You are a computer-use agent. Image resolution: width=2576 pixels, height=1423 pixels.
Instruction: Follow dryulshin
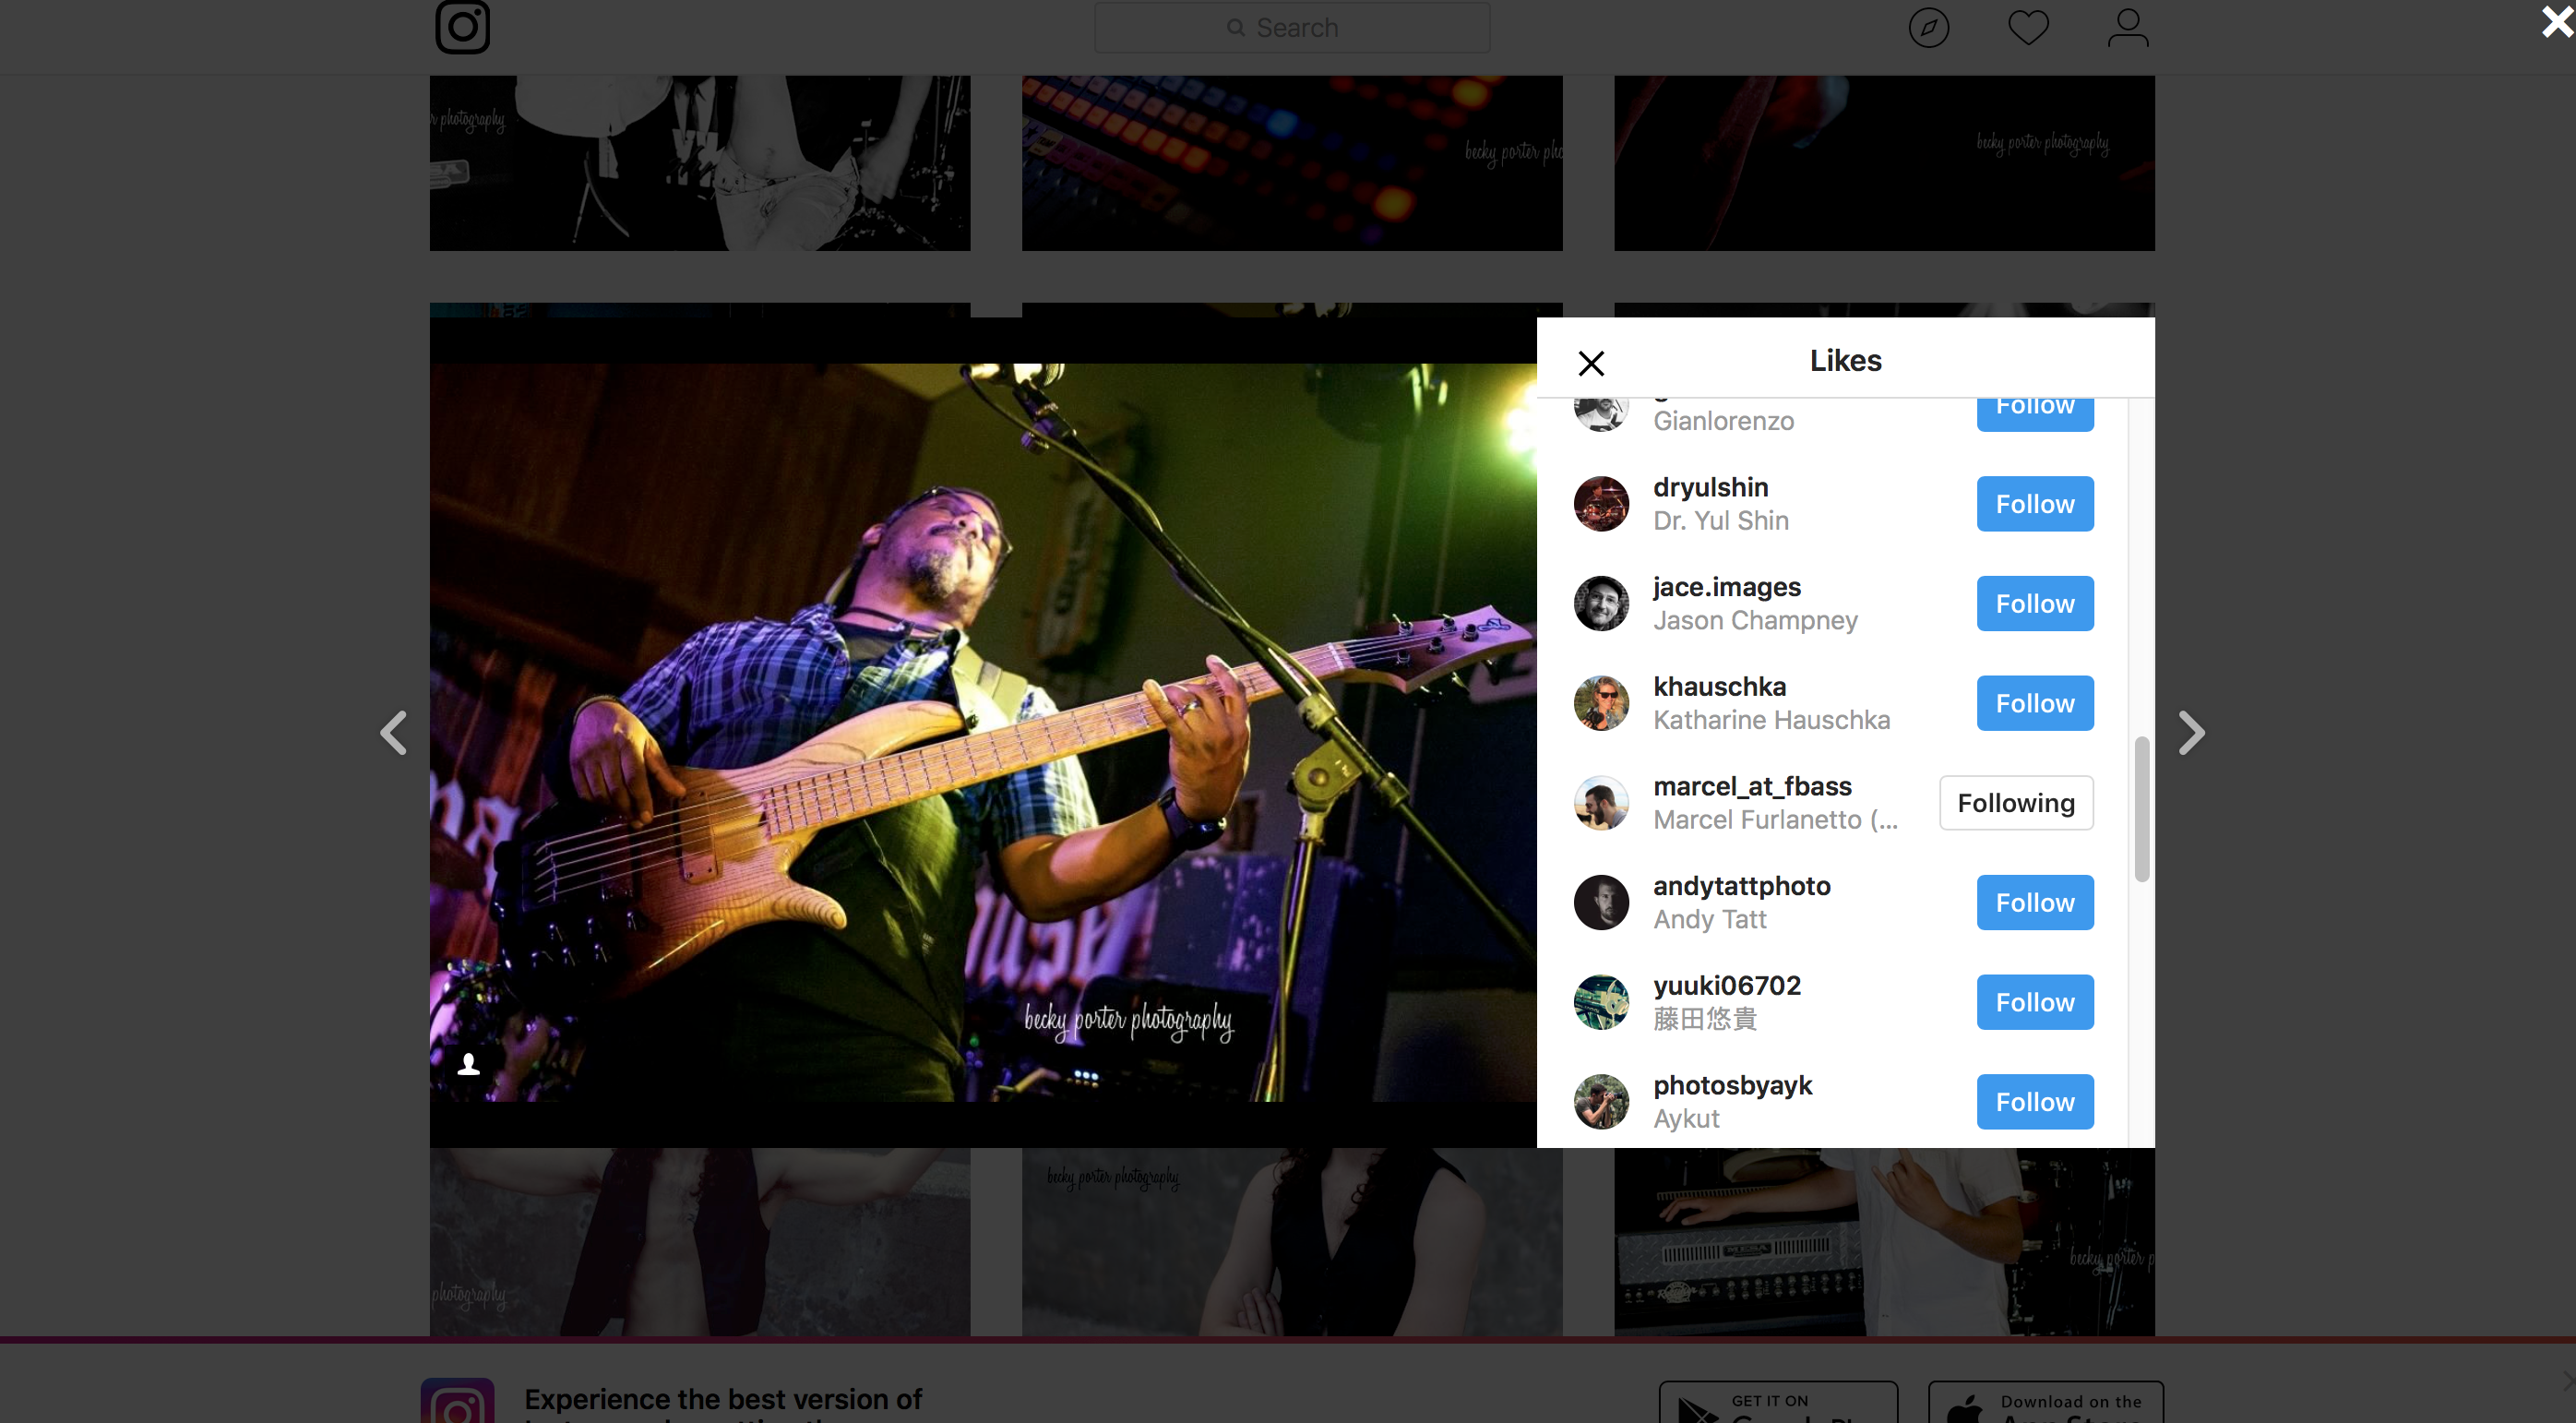coord(2035,504)
